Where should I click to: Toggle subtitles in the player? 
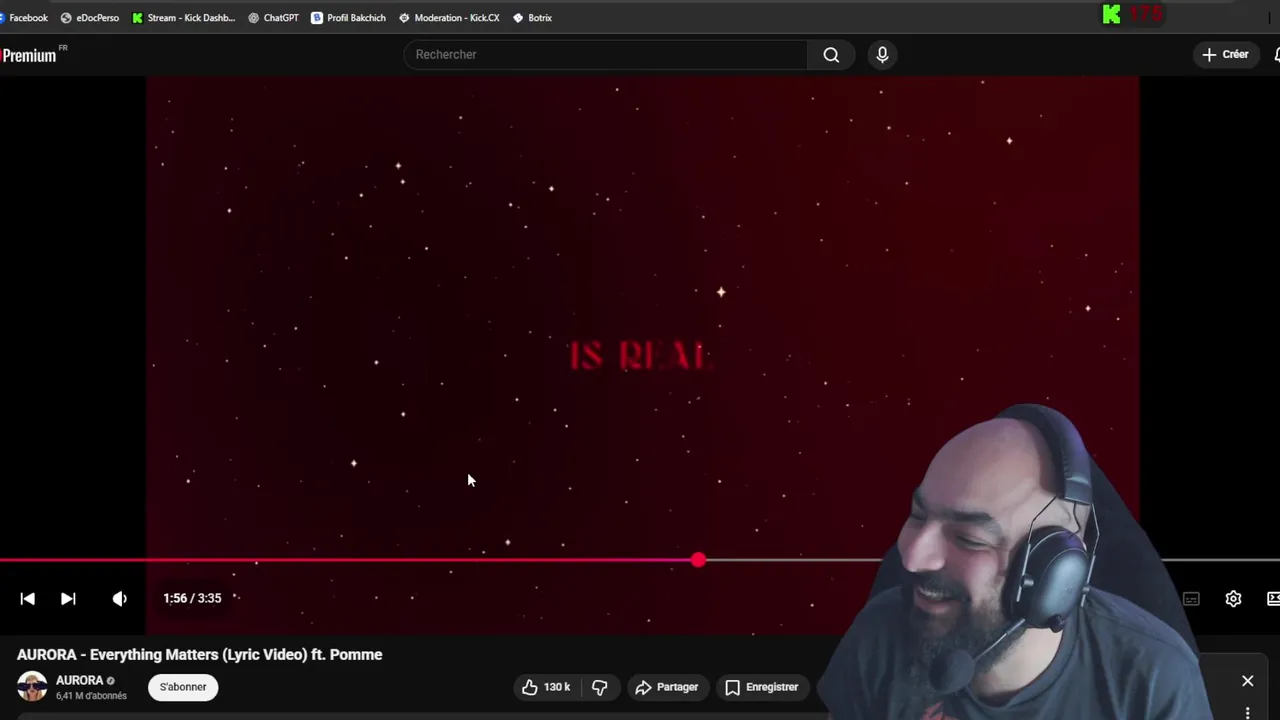(x=1191, y=599)
